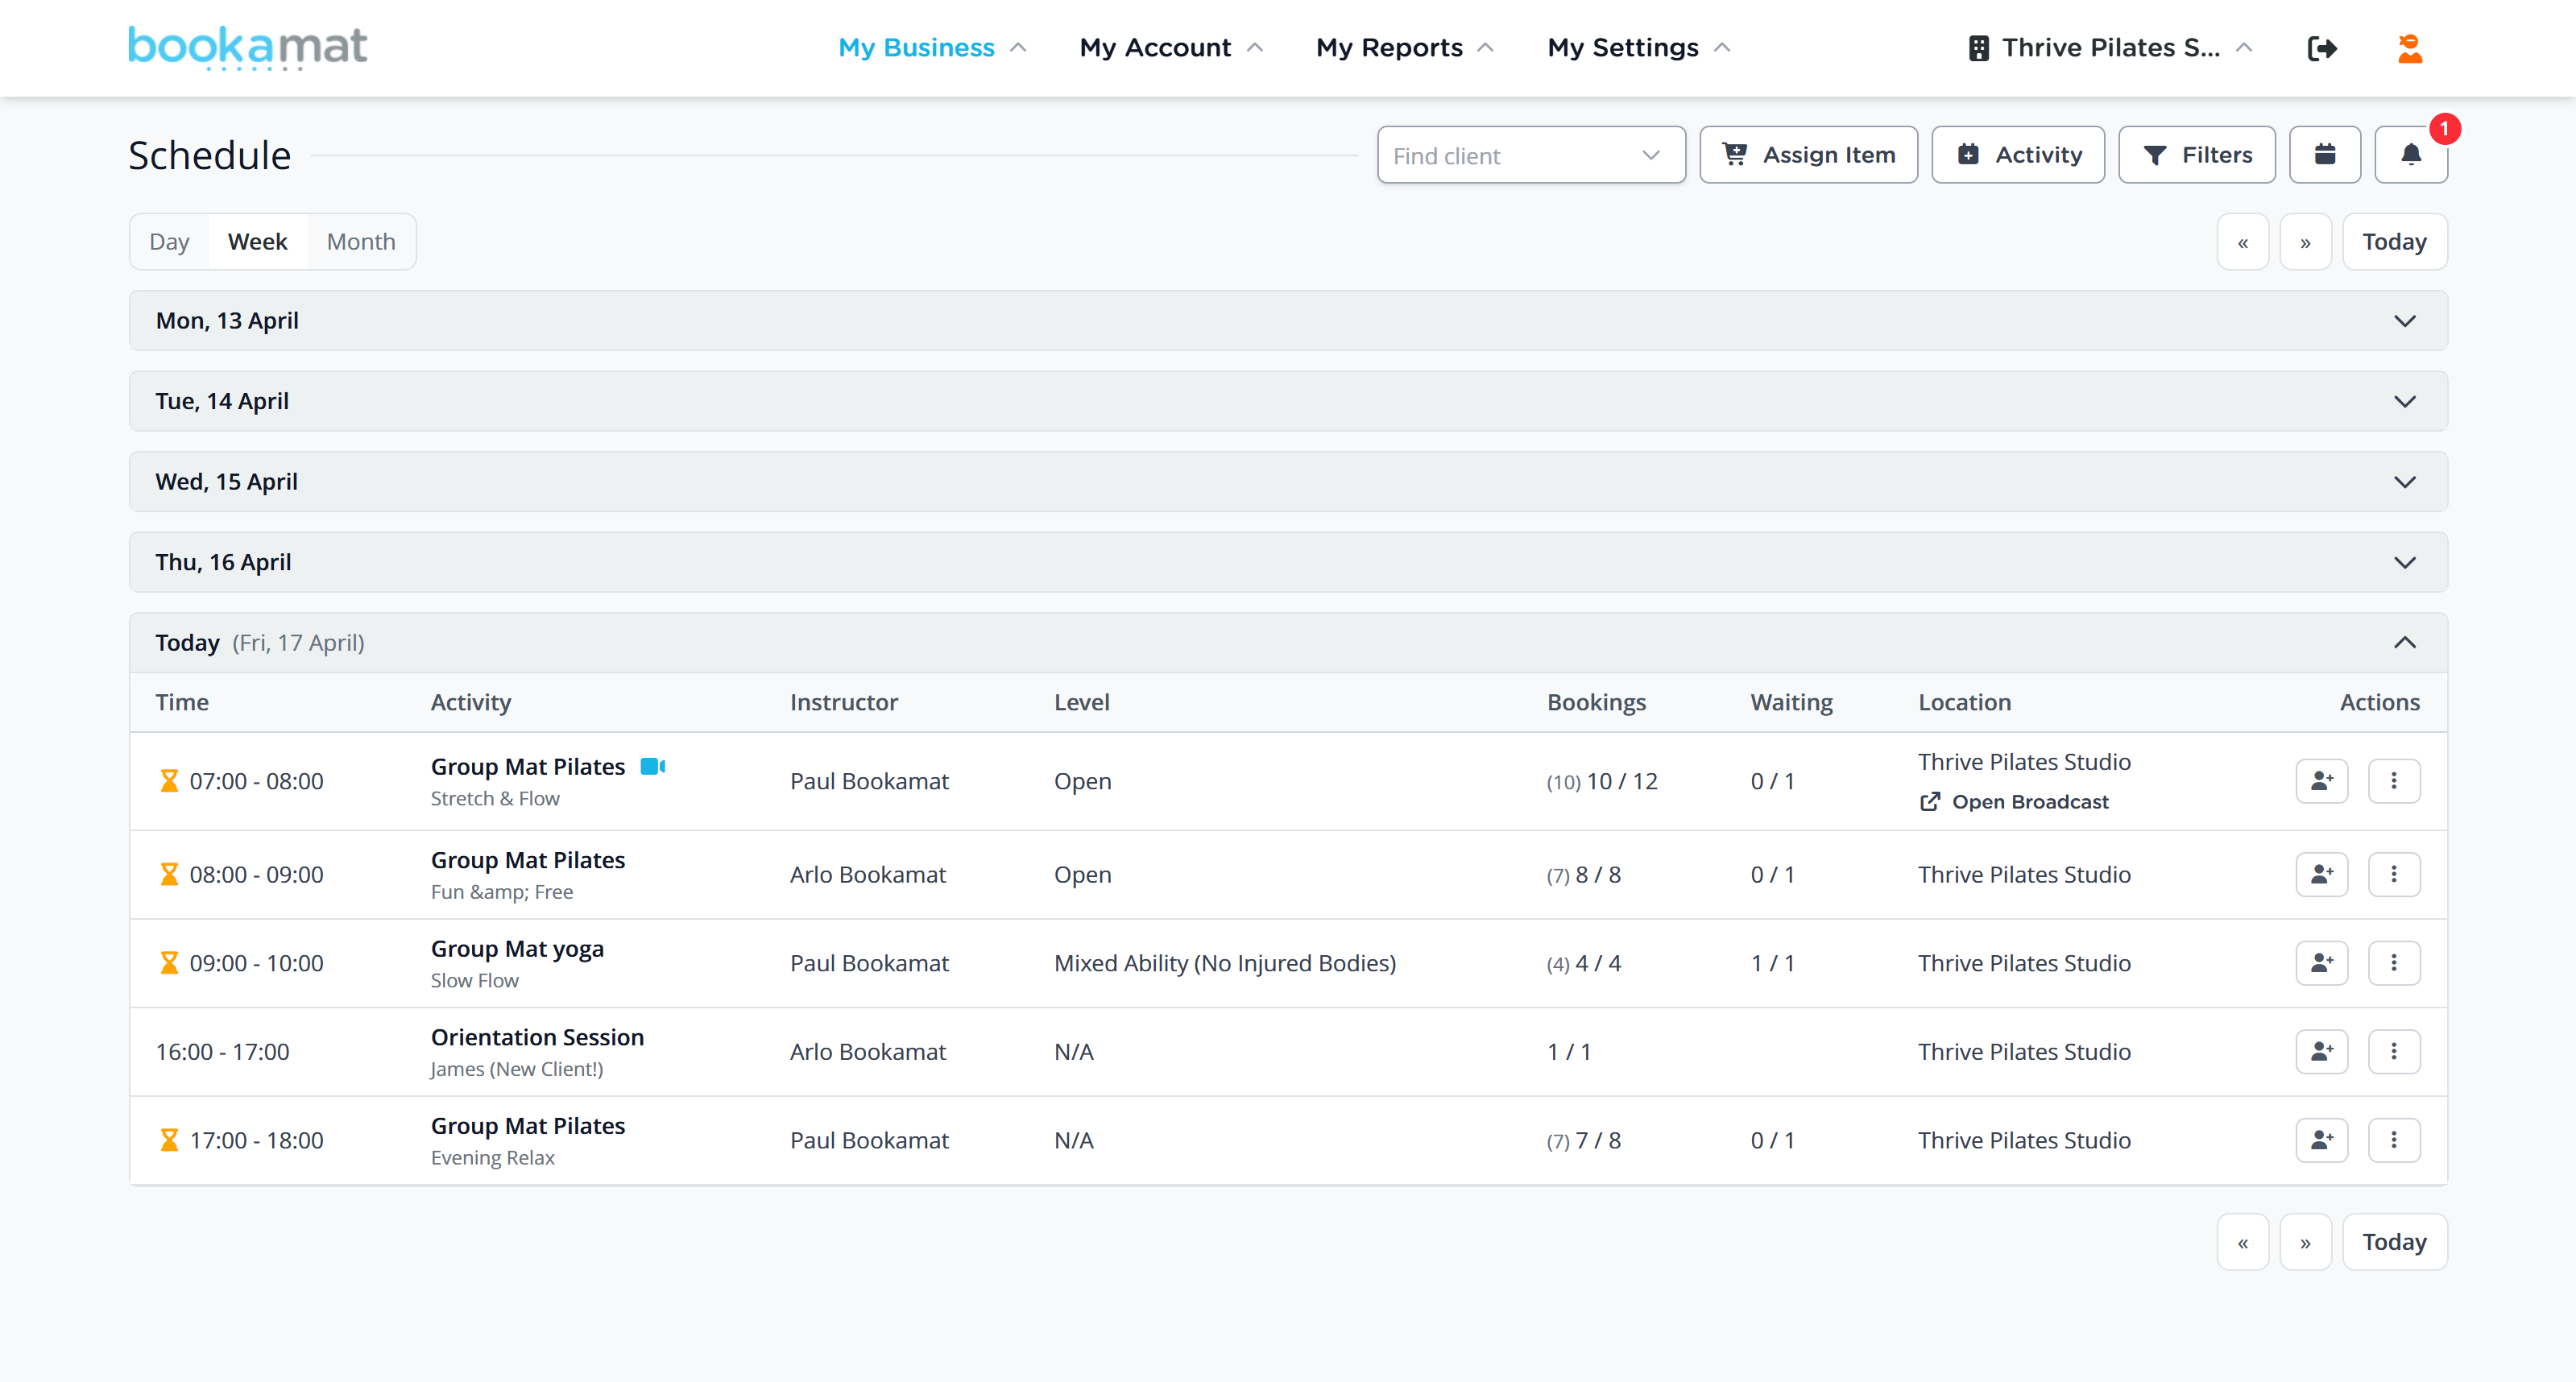Switch to Week view
The height and width of the screenshot is (1382, 2576).
(x=257, y=241)
